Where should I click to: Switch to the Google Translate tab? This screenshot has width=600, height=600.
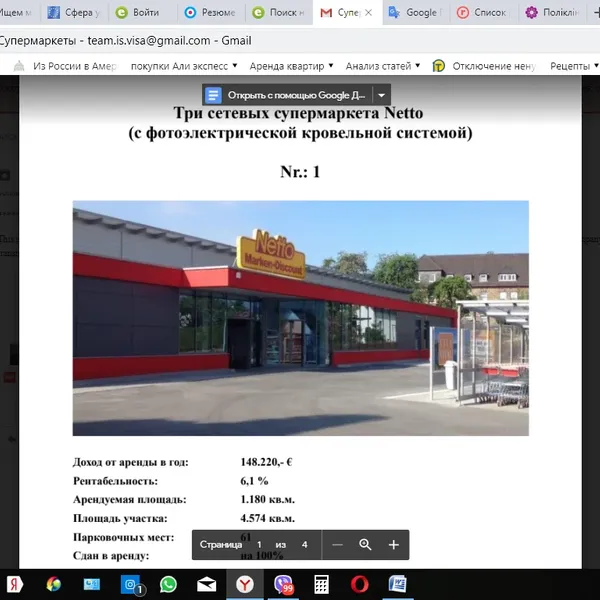tap(416, 13)
